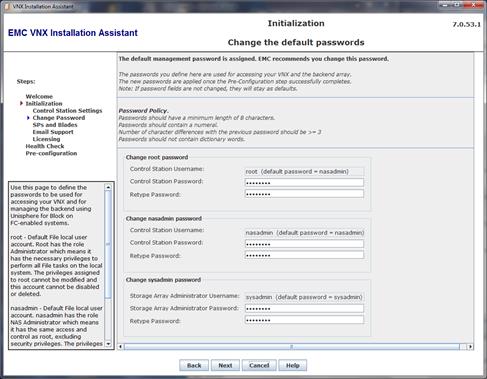Select Change Password step
Viewport: 487px width, 379px height.
click(59, 118)
